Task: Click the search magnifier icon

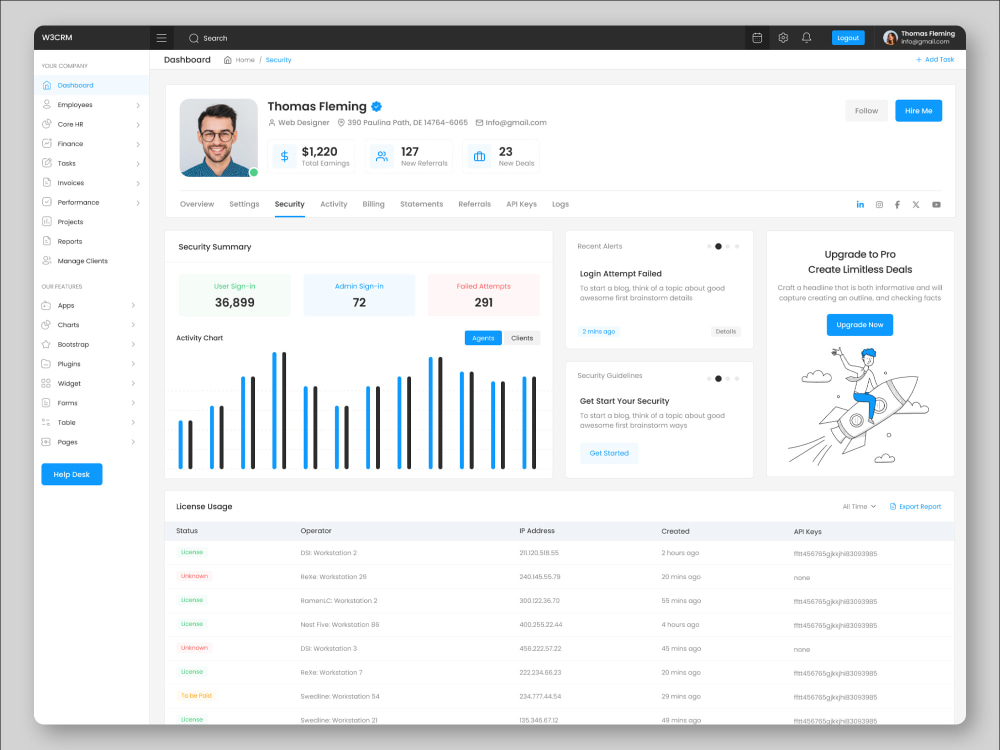Action: [194, 38]
